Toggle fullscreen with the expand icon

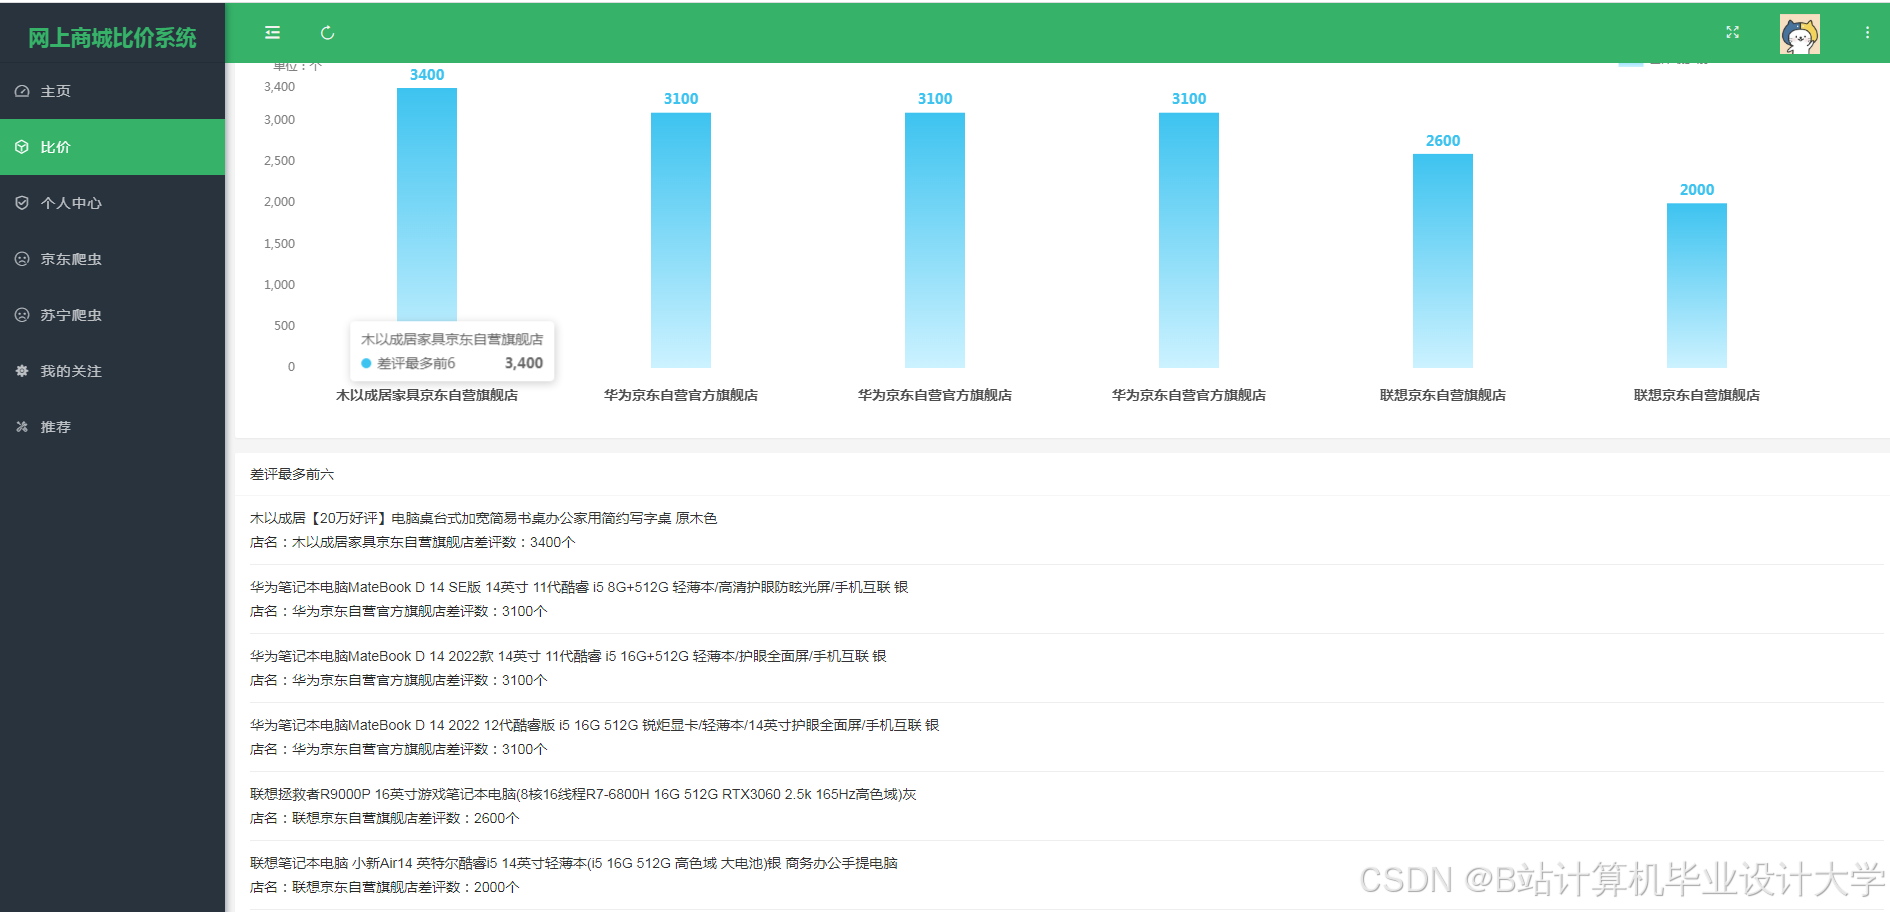click(1733, 33)
